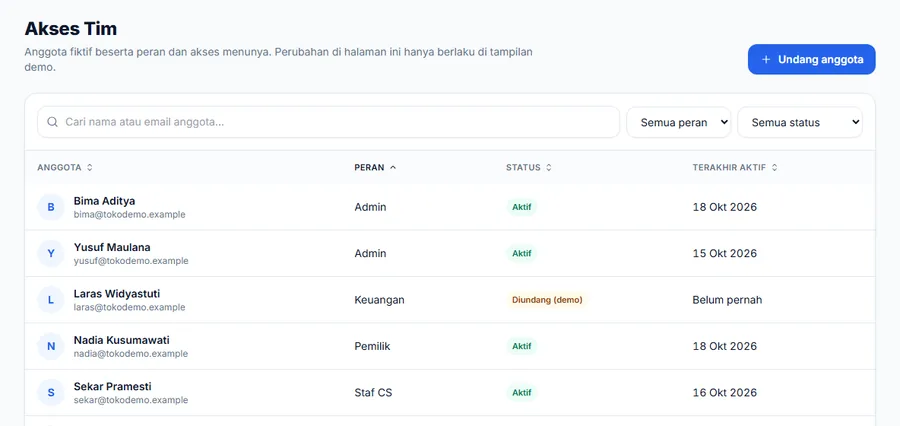Viewport: 900px width, 426px height.
Task: Click the 15 Okt 2026 date
Action: [724, 254]
